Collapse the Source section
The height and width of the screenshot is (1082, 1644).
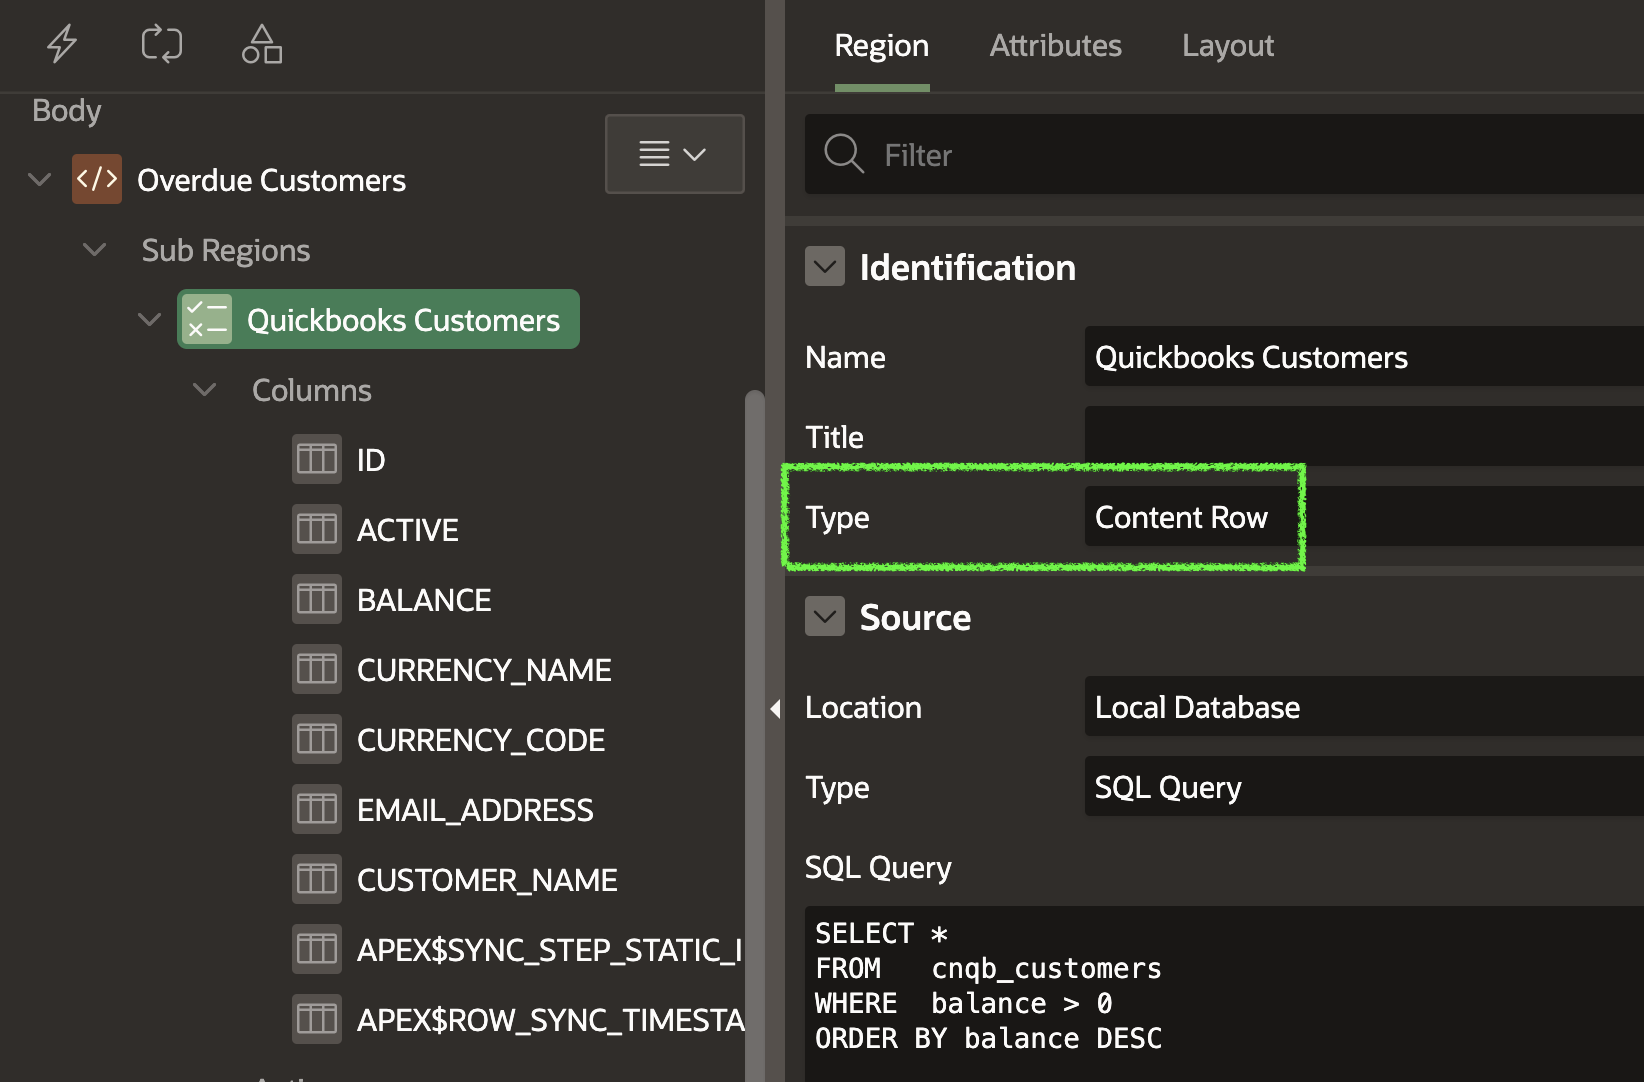click(825, 617)
